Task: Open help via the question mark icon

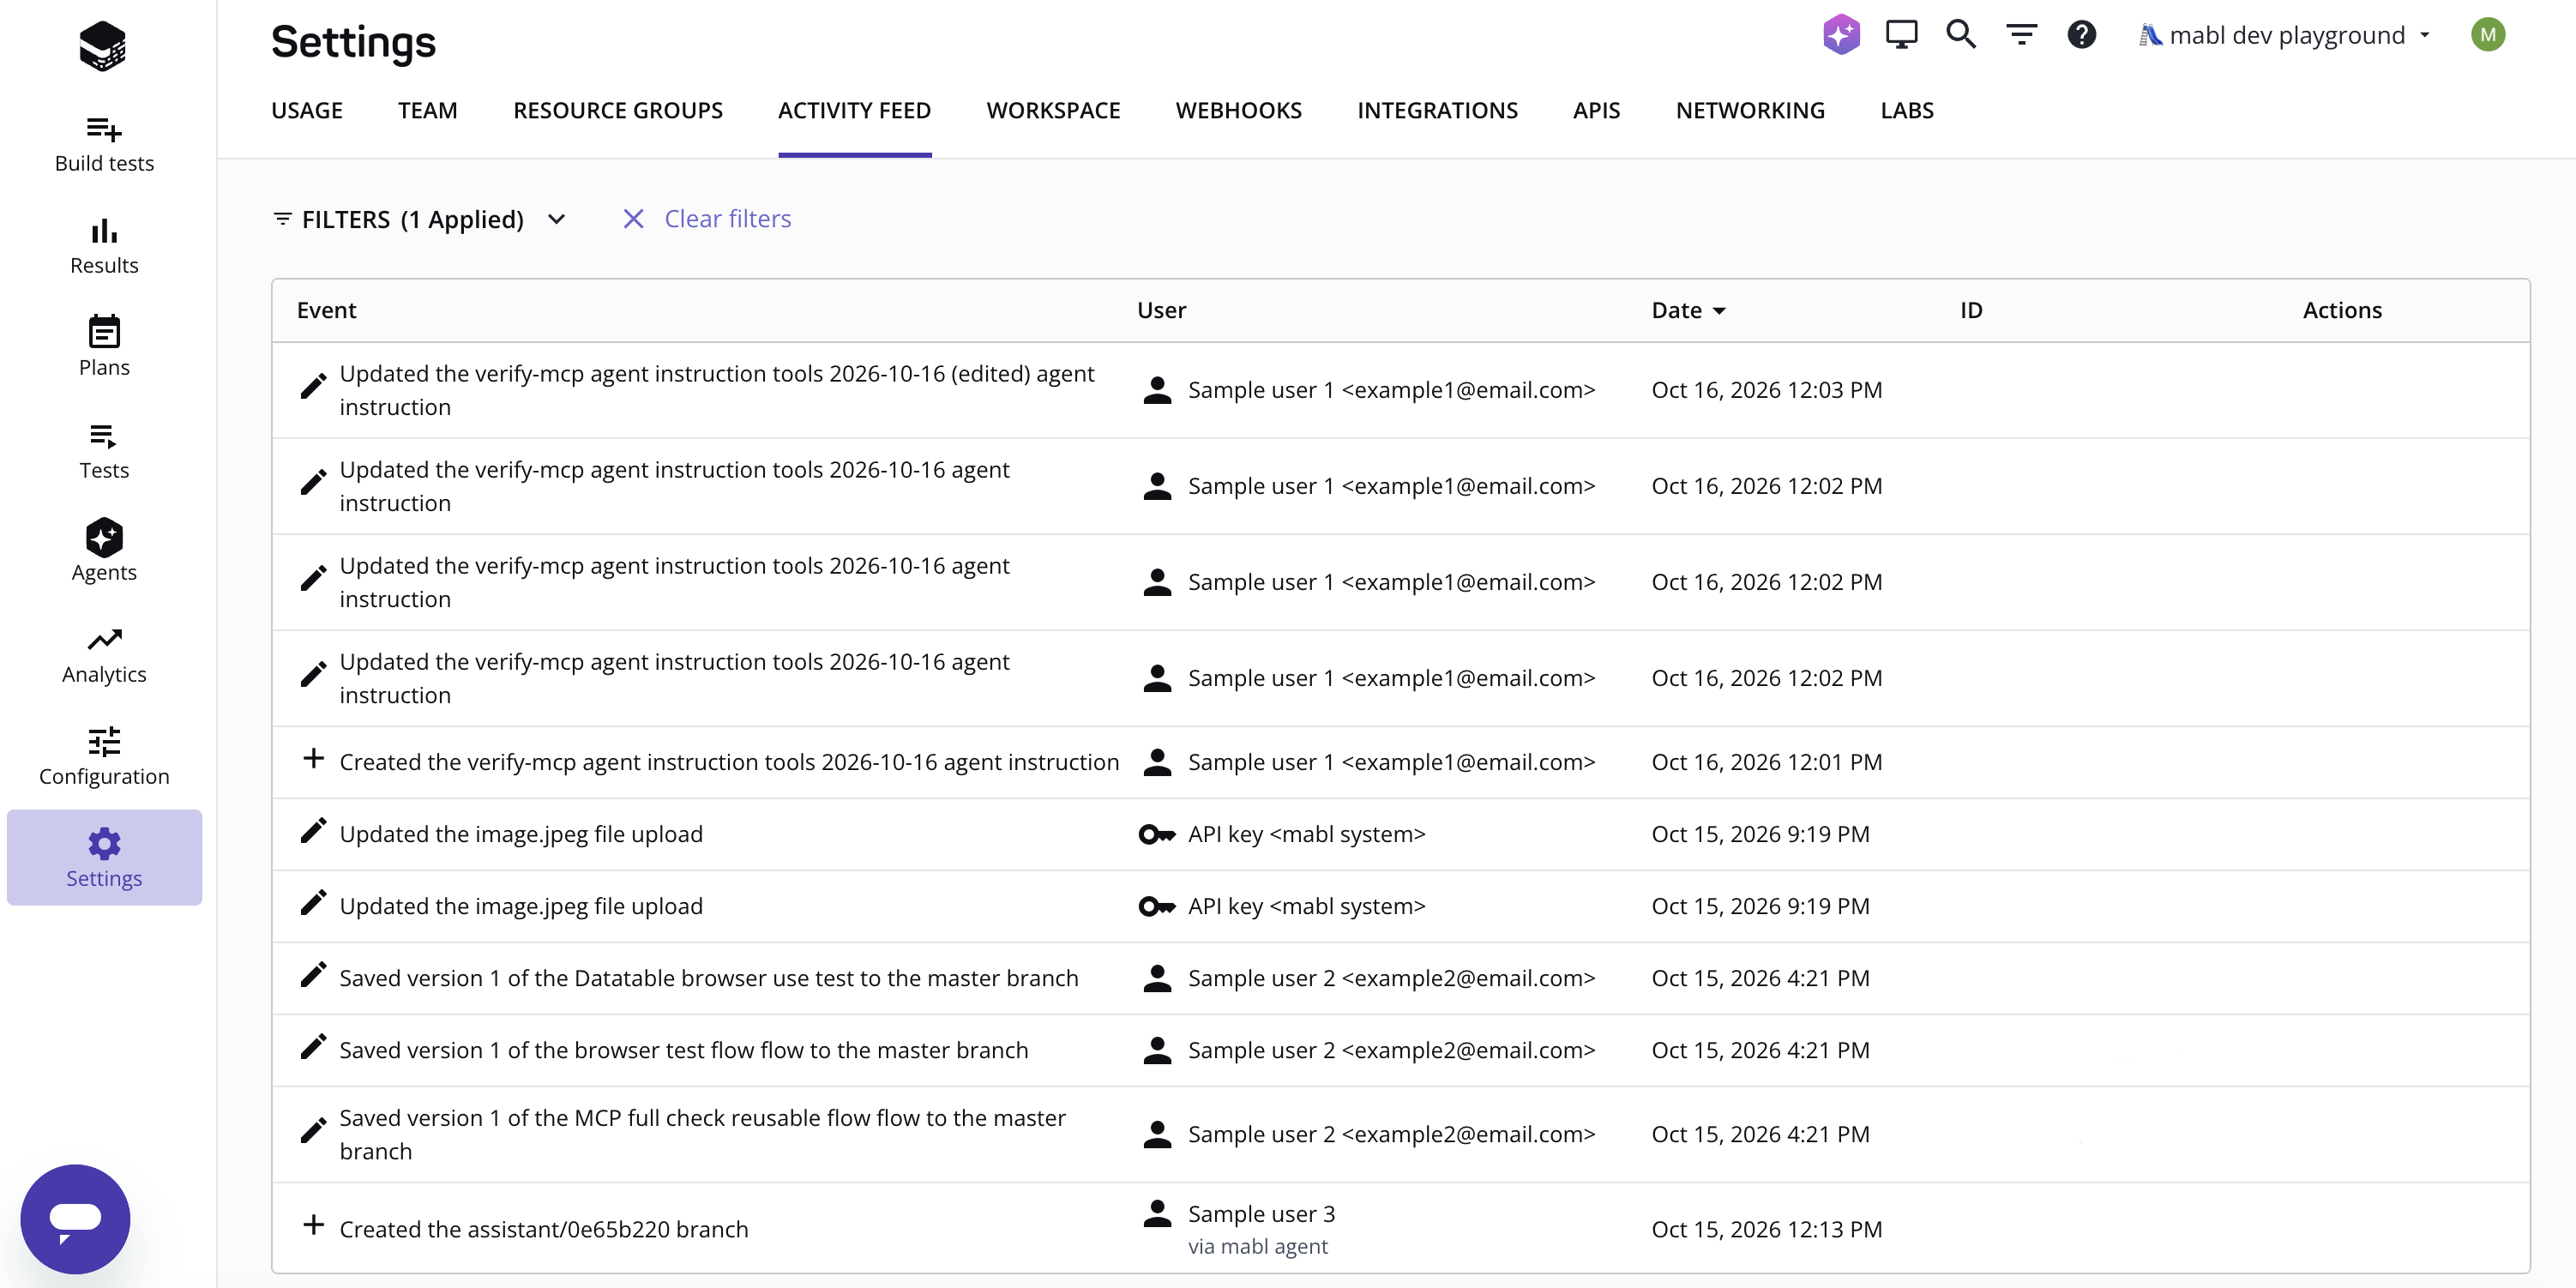Action: pos(2081,35)
